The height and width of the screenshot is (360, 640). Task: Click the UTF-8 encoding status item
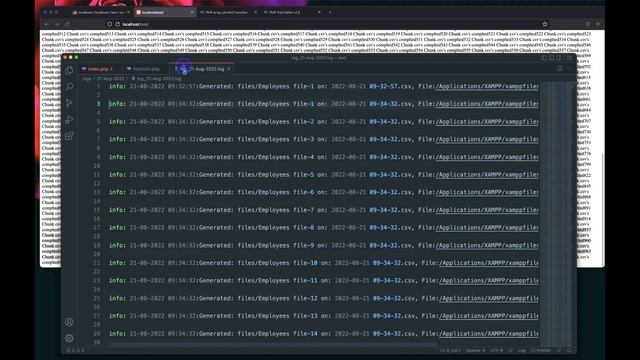click(x=496, y=350)
